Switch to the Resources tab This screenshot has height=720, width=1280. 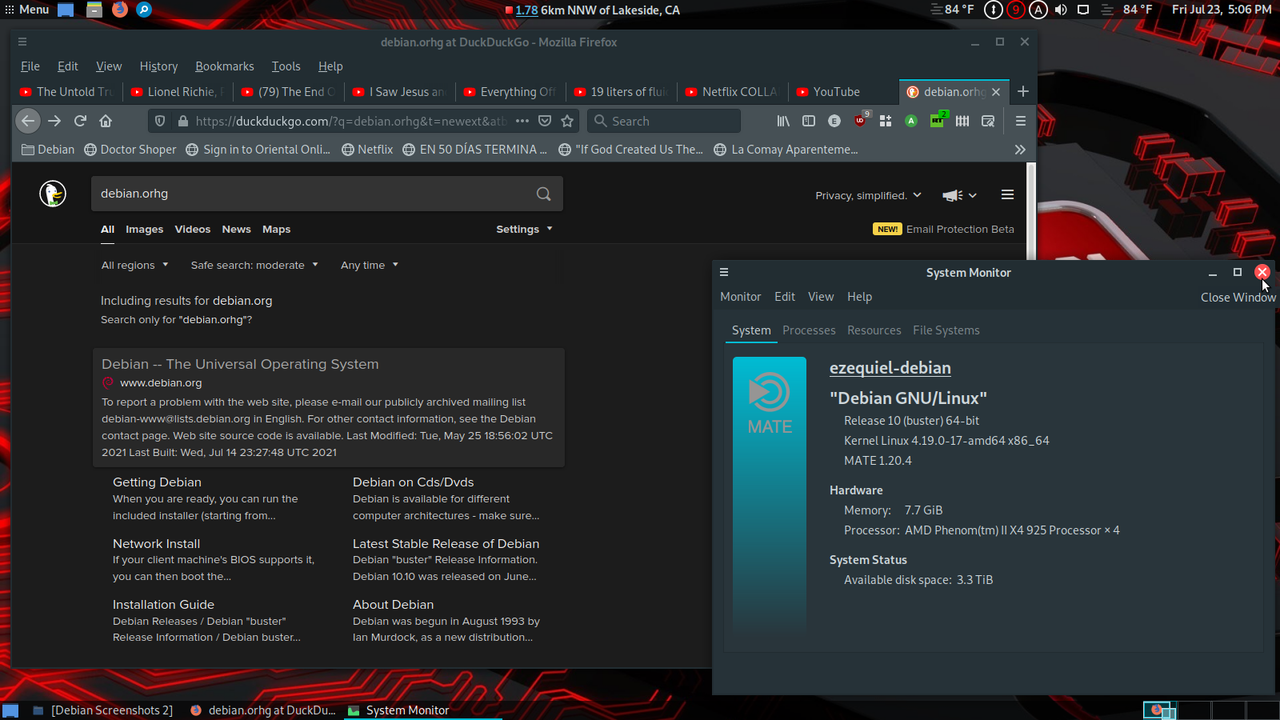[x=874, y=330]
